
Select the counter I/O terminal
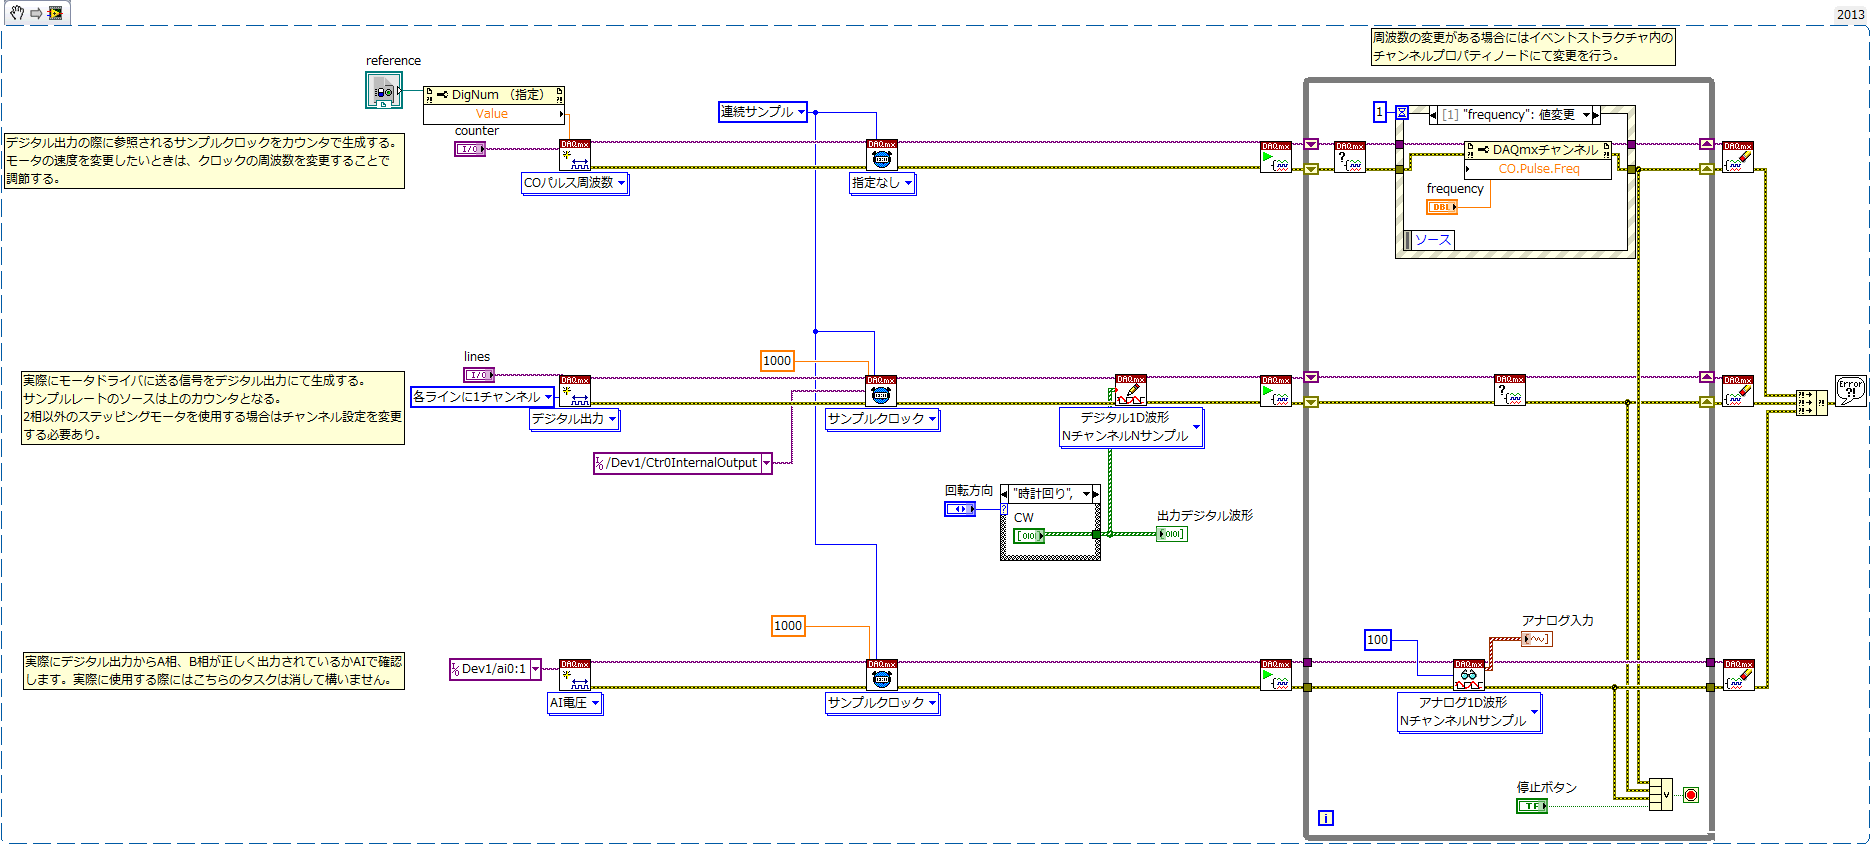click(x=470, y=149)
